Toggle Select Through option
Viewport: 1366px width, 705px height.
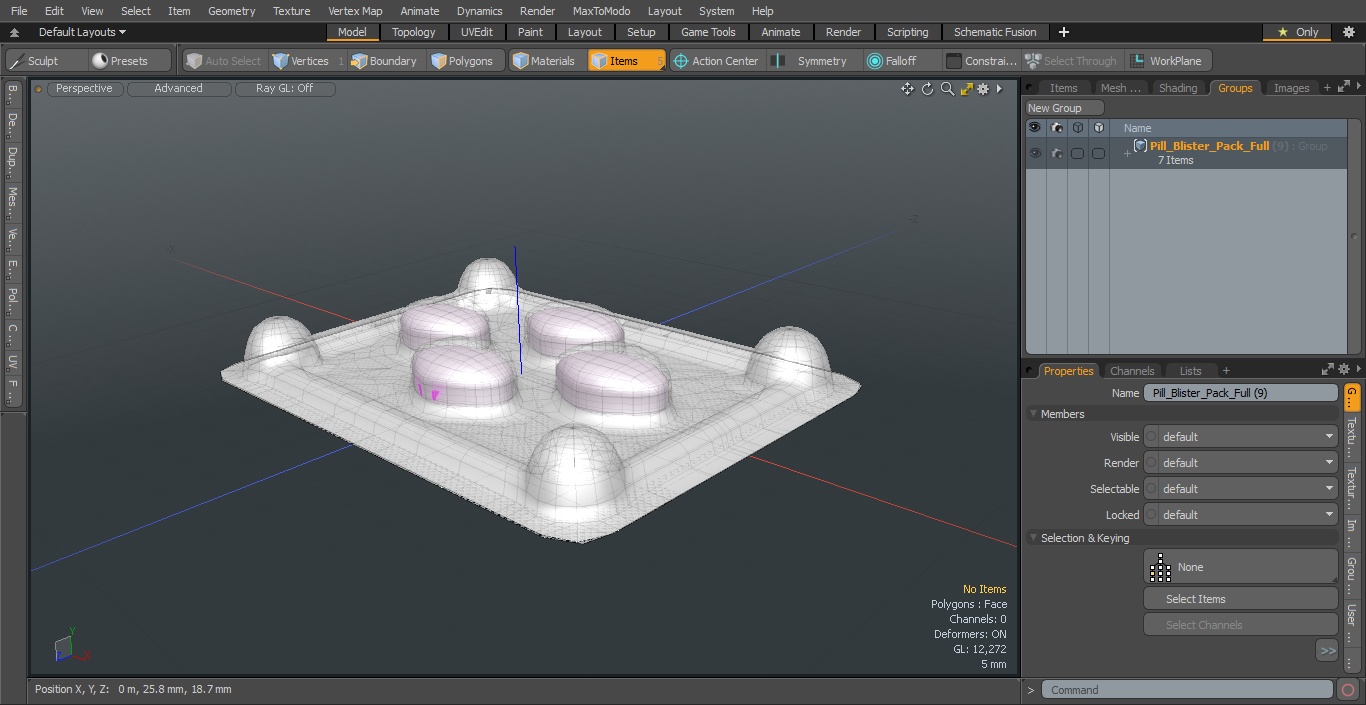1071,61
